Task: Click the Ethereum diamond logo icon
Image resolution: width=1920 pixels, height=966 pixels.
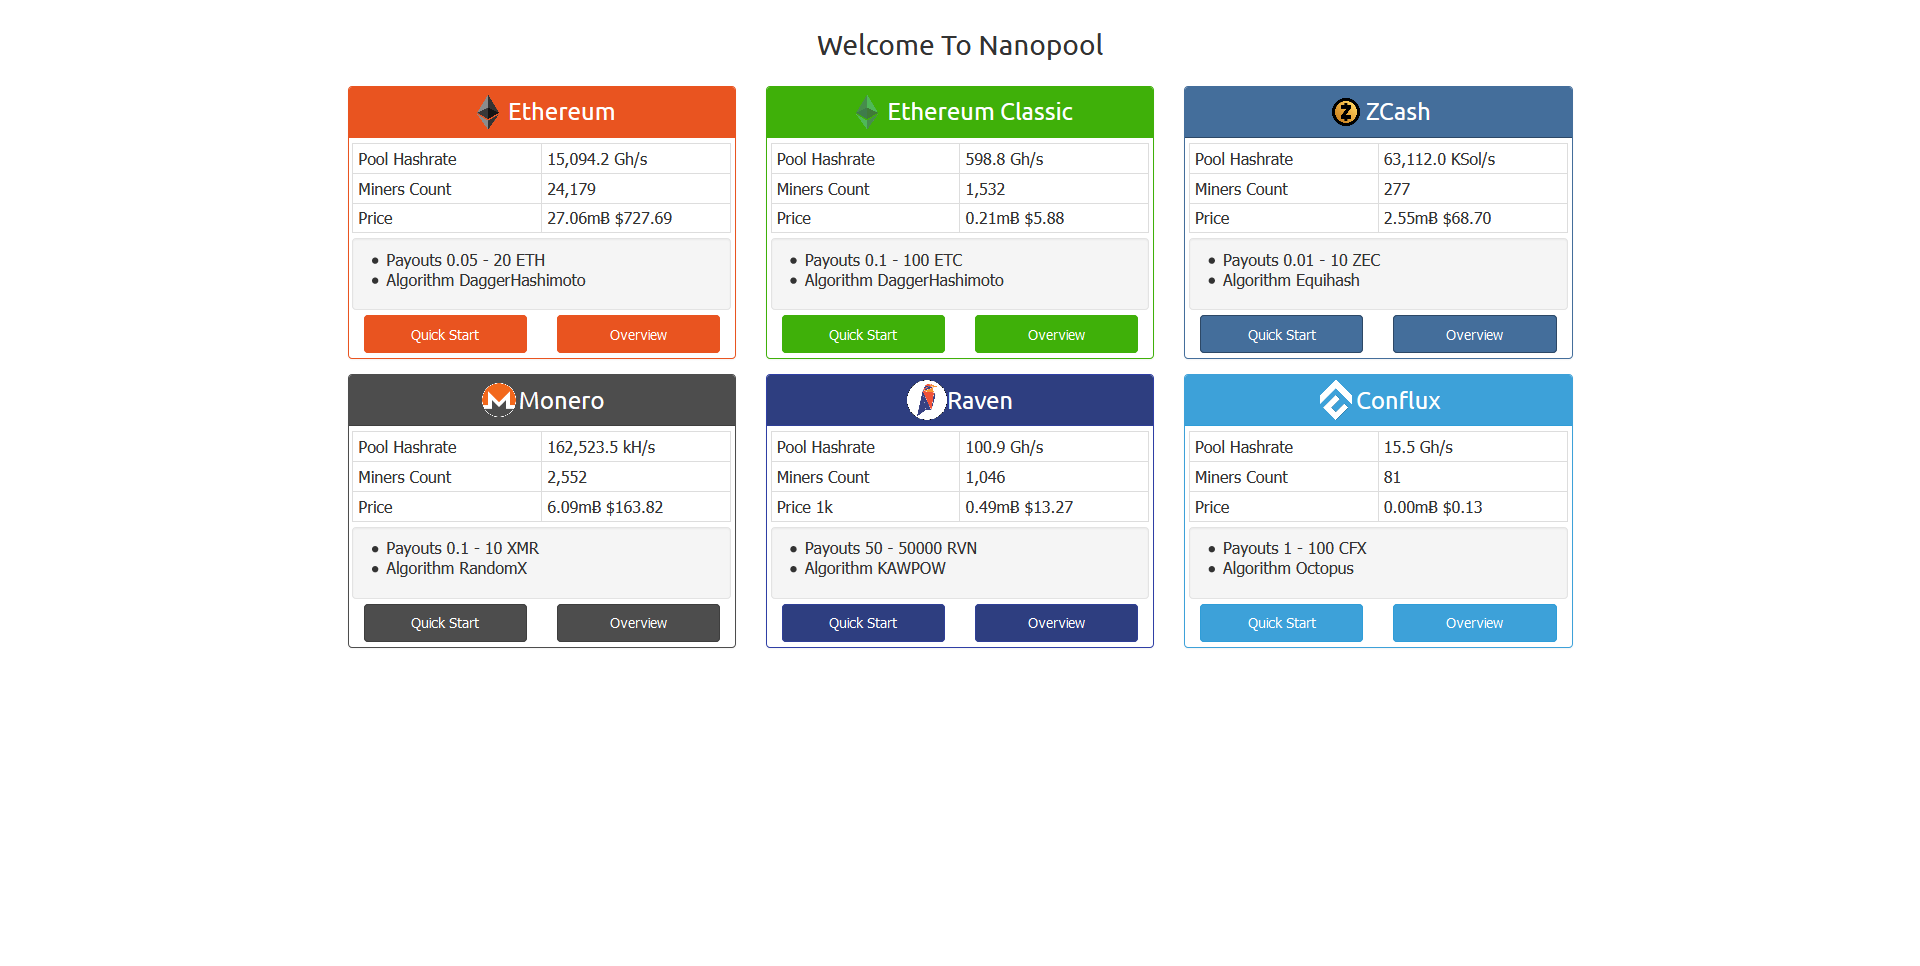Action: coord(488,112)
